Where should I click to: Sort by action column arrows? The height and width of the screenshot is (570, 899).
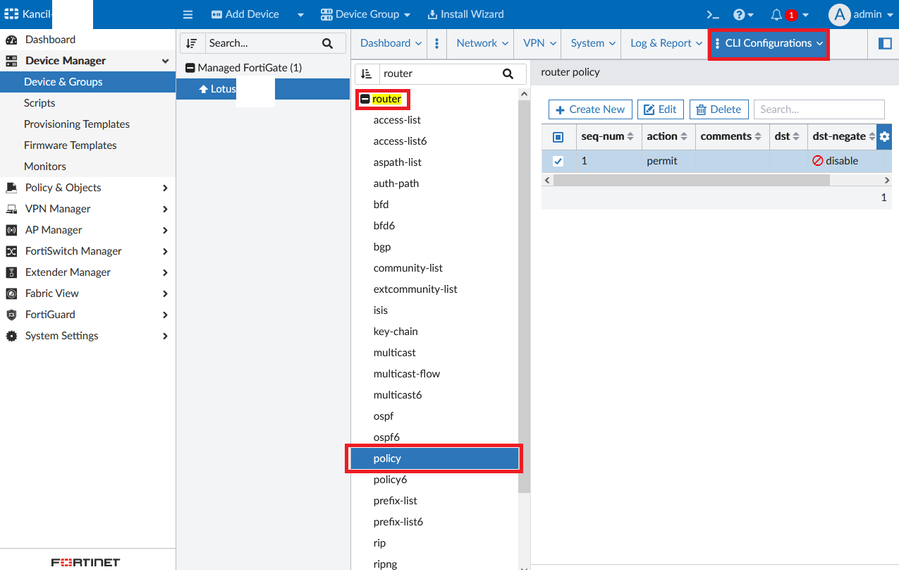point(684,136)
